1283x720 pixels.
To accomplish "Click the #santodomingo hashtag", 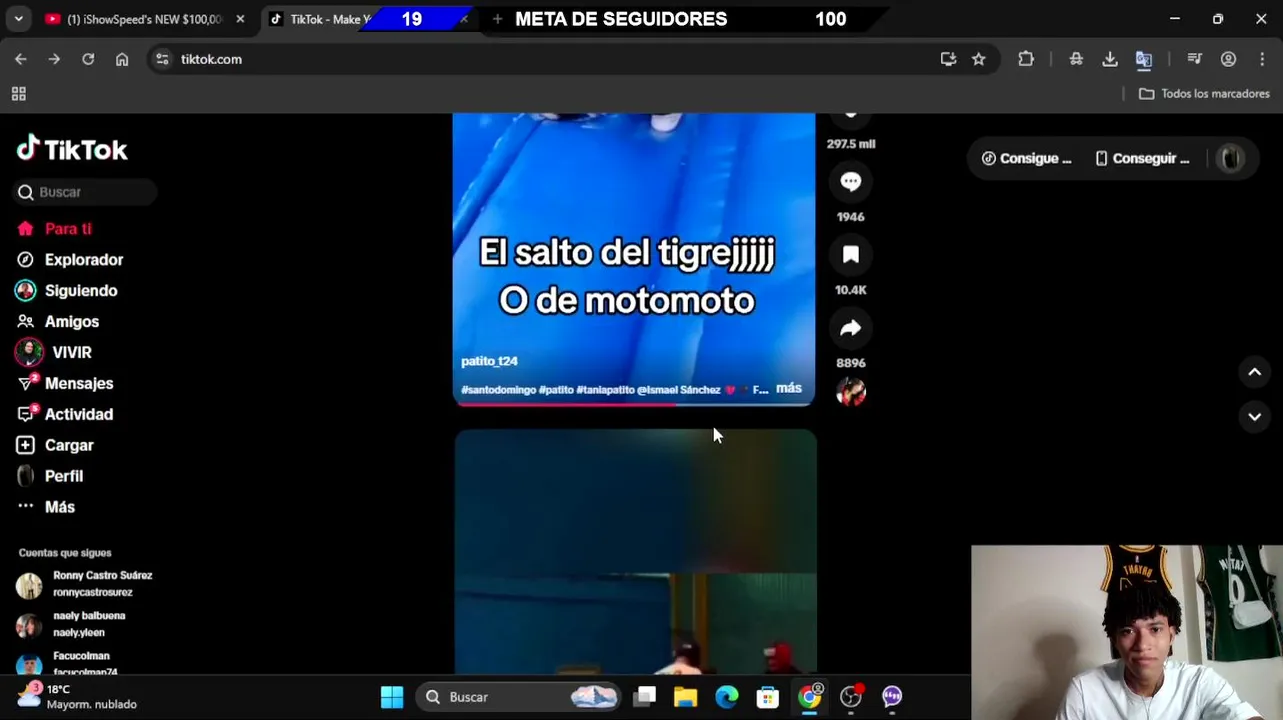I will coord(498,390).
